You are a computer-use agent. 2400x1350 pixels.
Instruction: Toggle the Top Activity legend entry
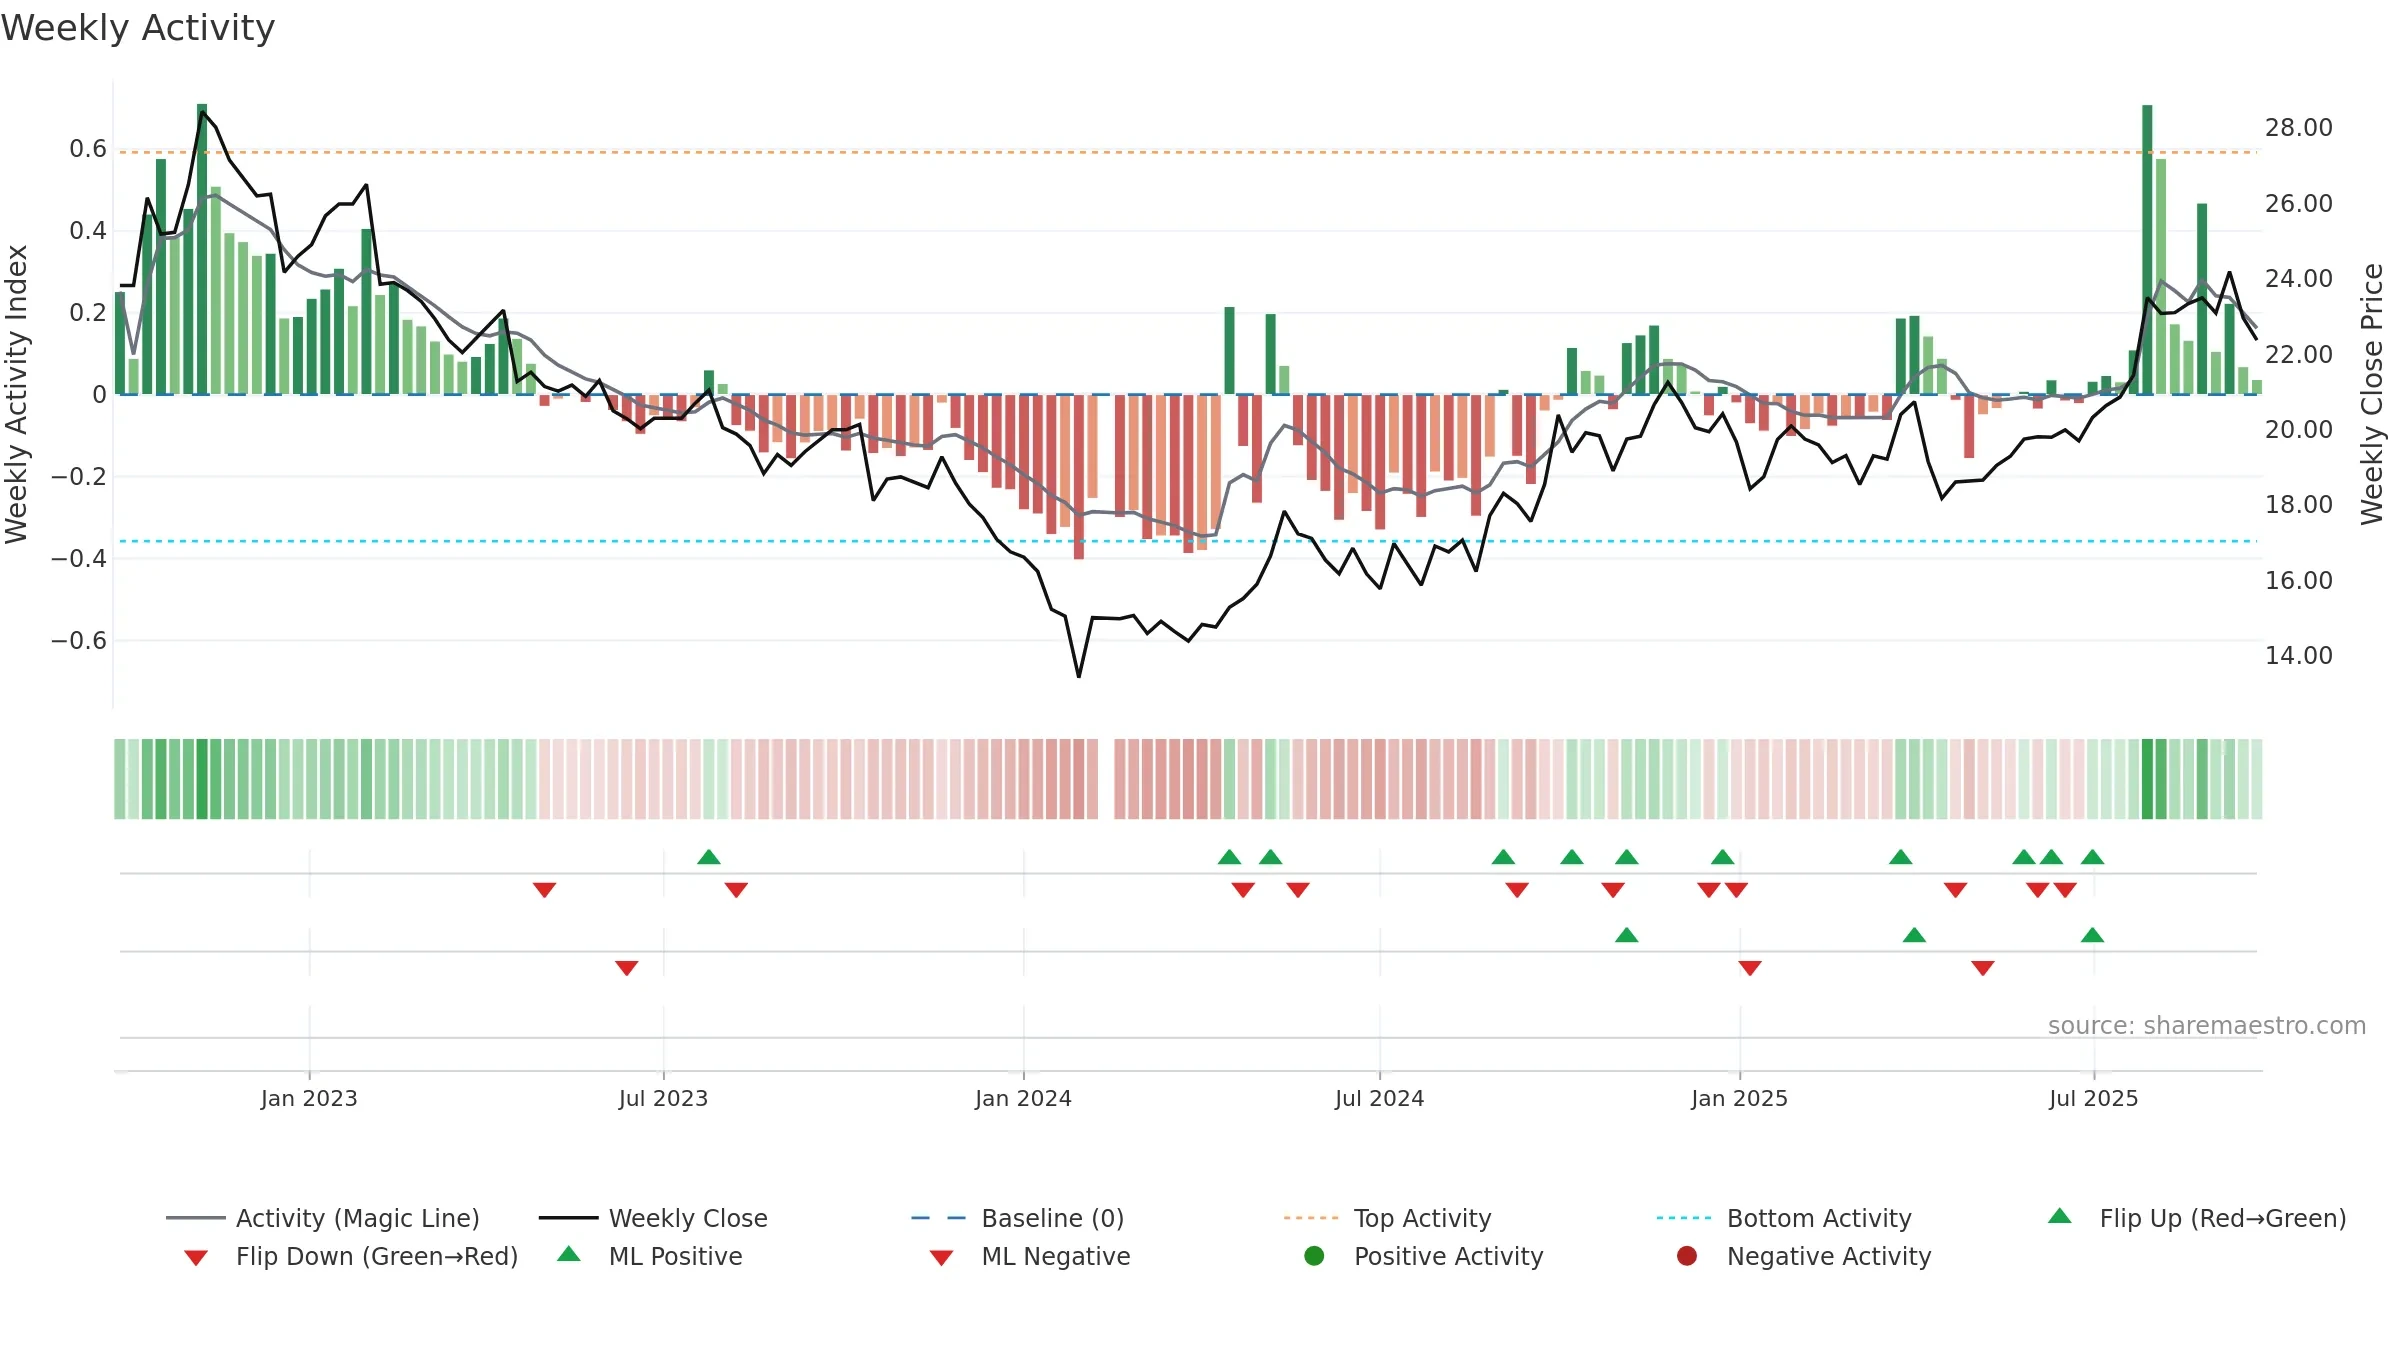click(1387, 1218)
